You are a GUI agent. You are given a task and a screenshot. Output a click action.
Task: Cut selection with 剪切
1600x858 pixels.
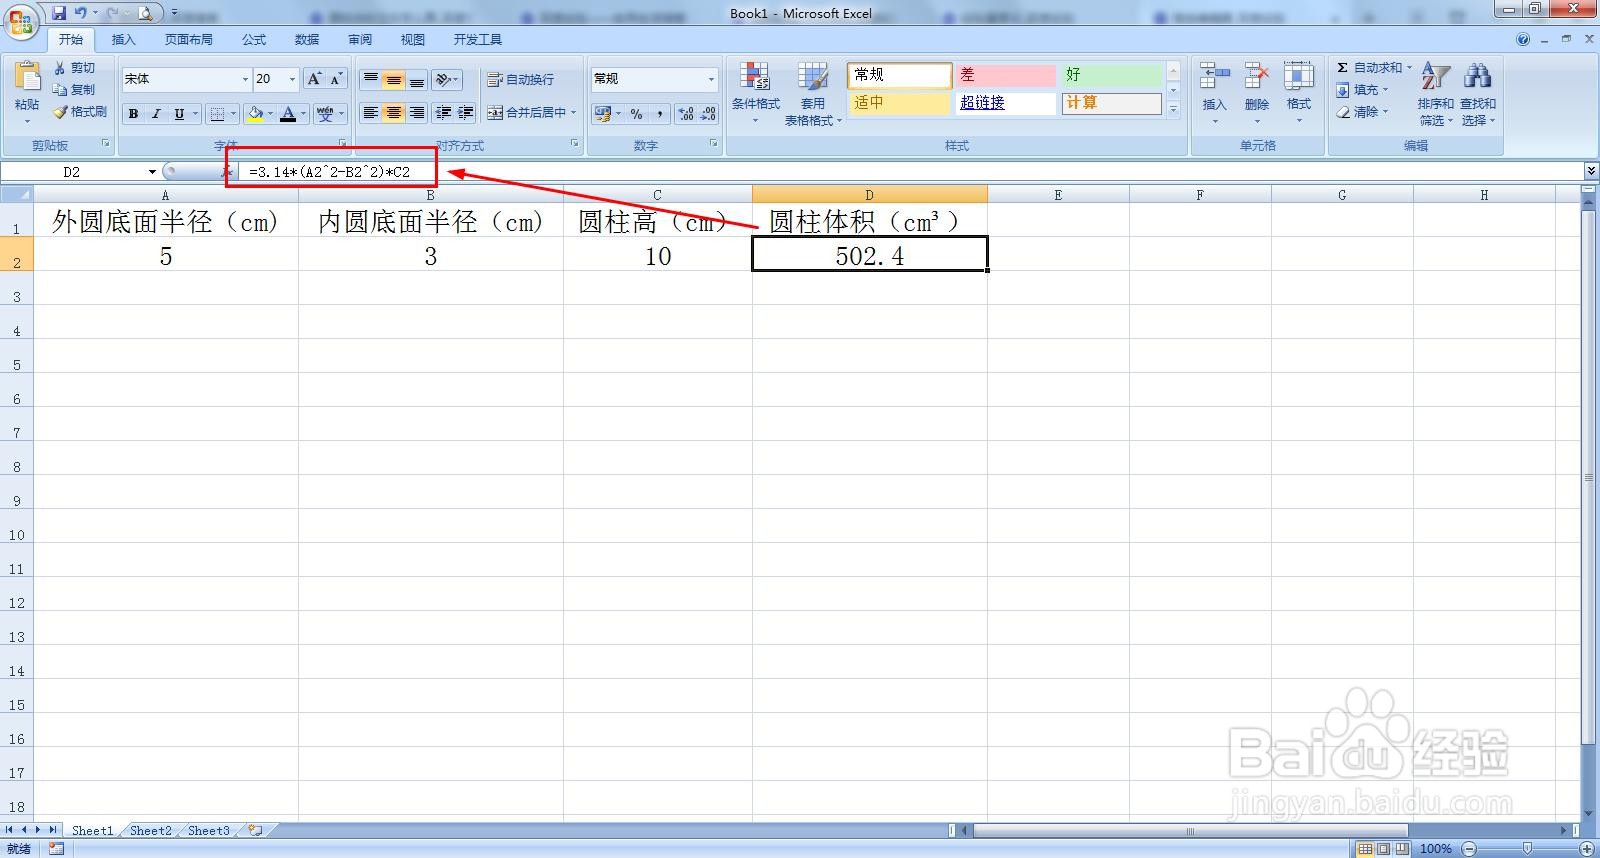click(76, 67)
